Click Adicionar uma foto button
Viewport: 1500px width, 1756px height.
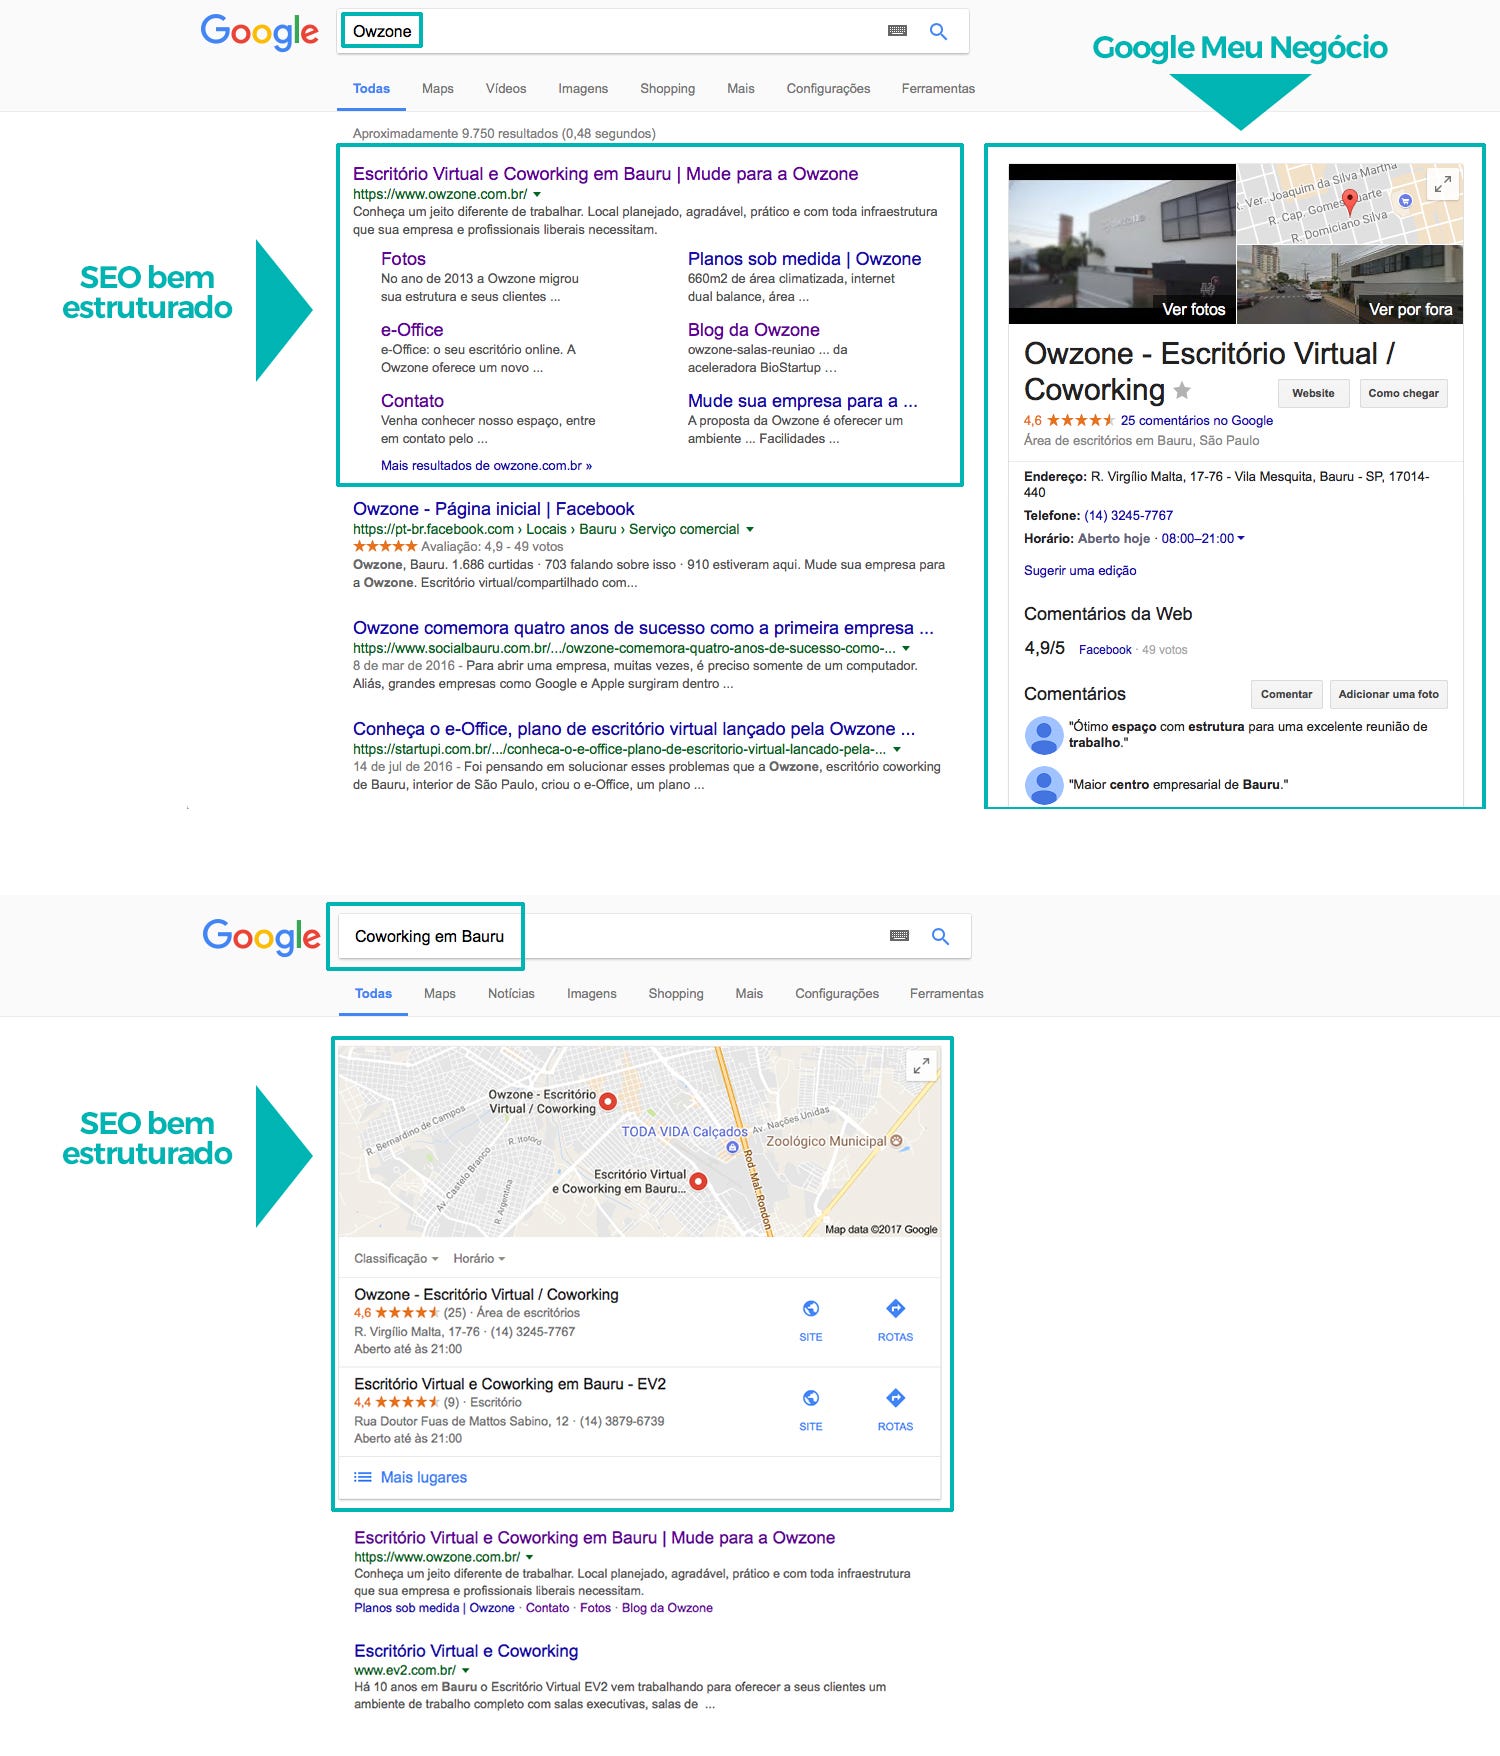tap(1389, 695)
